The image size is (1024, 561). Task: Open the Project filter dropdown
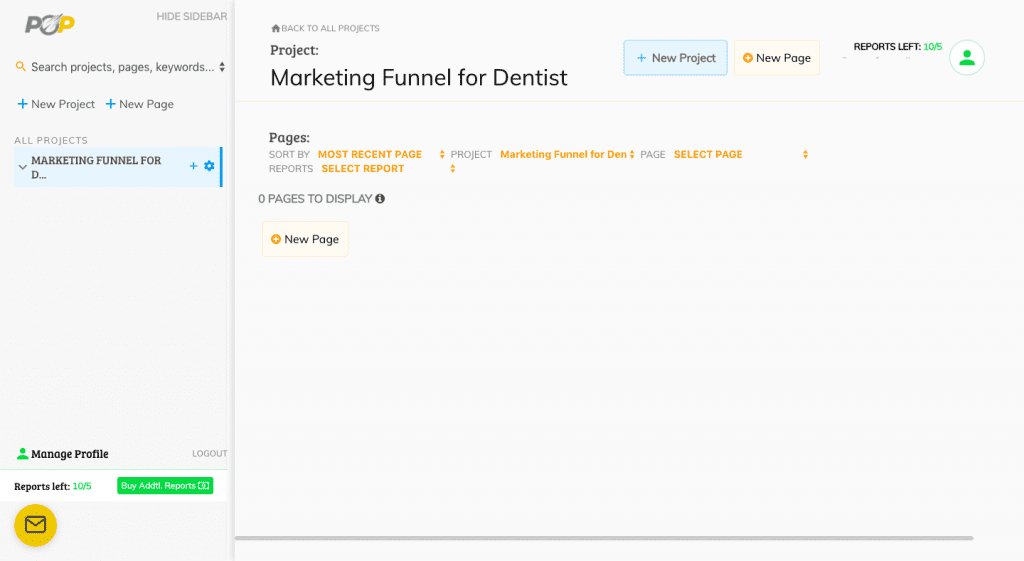(567, 155)
